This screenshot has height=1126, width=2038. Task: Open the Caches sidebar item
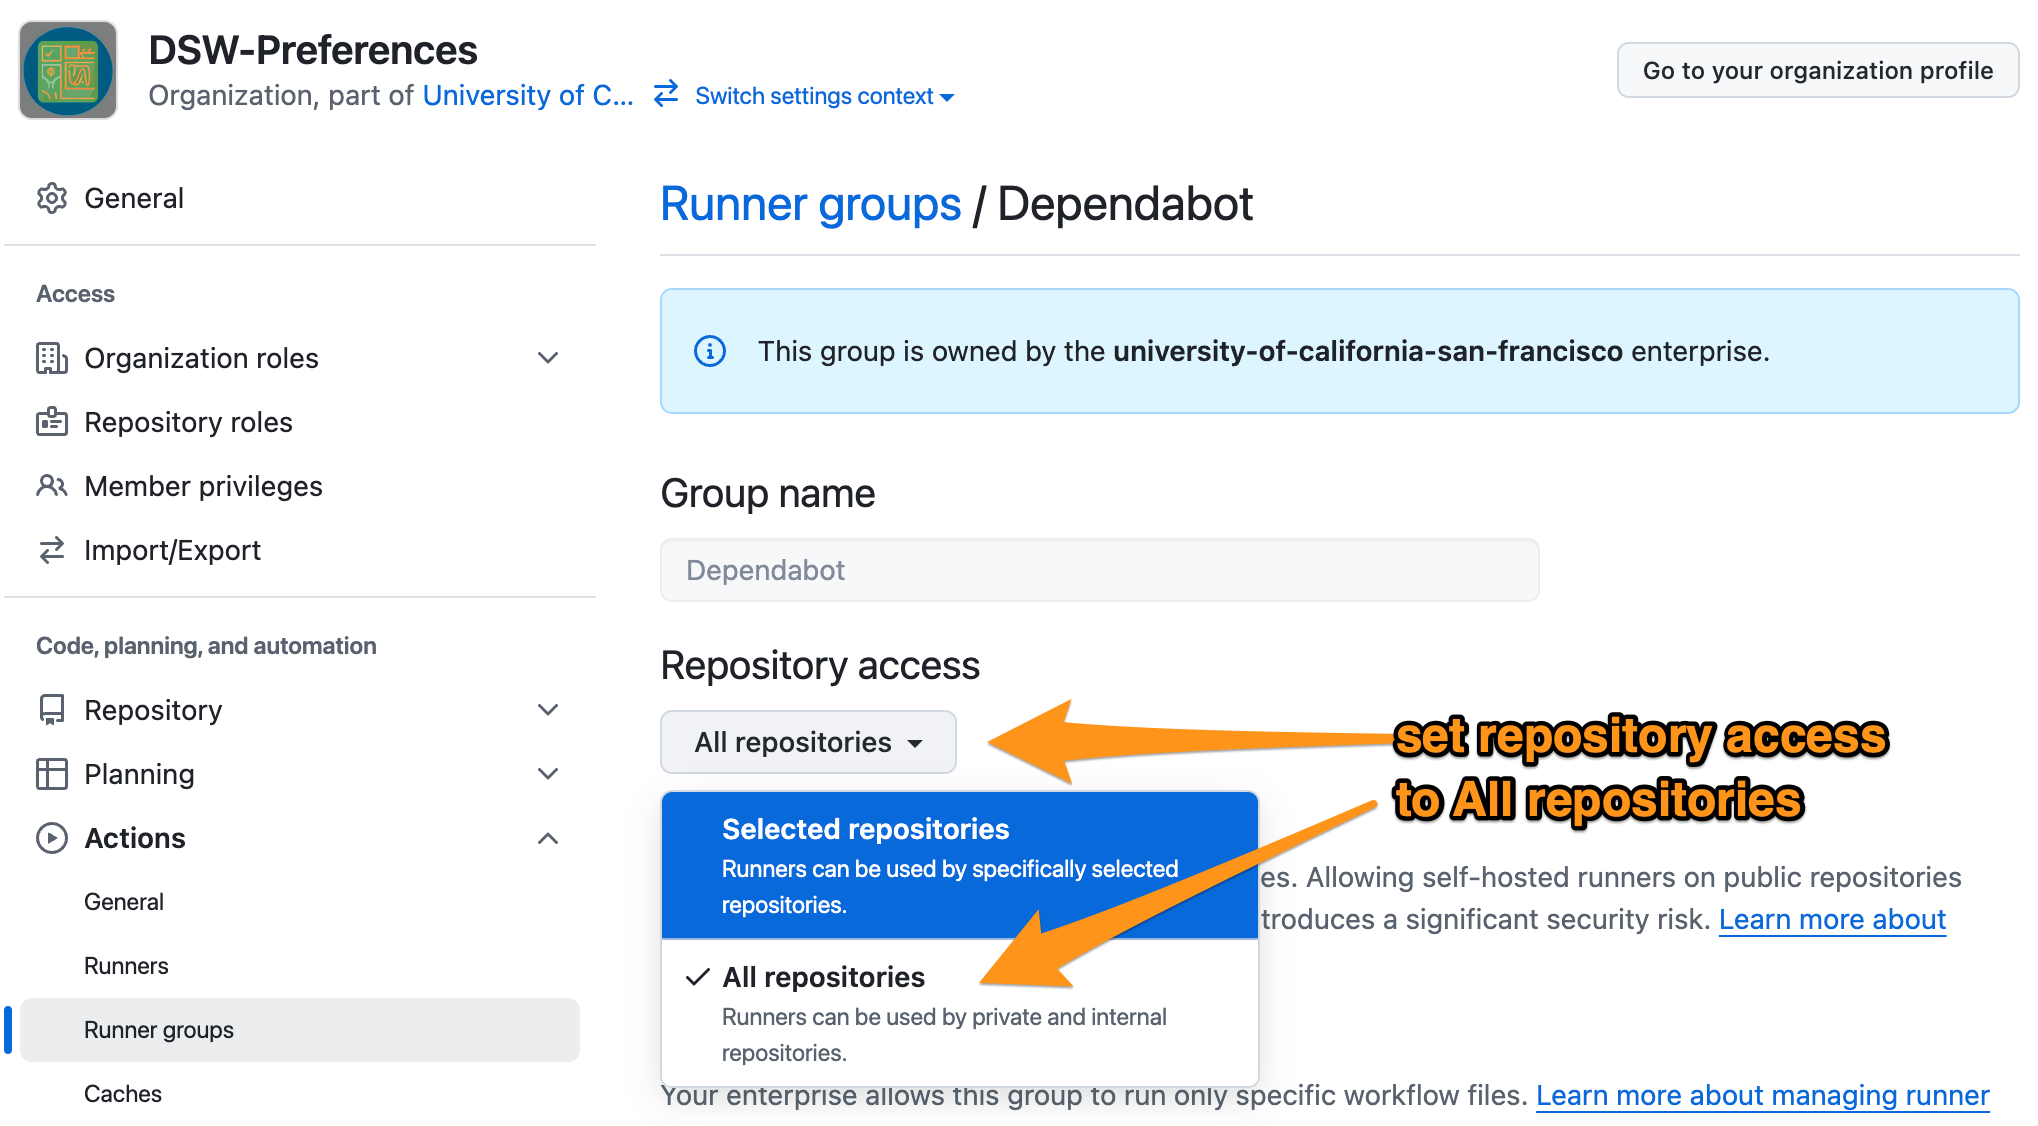point(123,1094)
